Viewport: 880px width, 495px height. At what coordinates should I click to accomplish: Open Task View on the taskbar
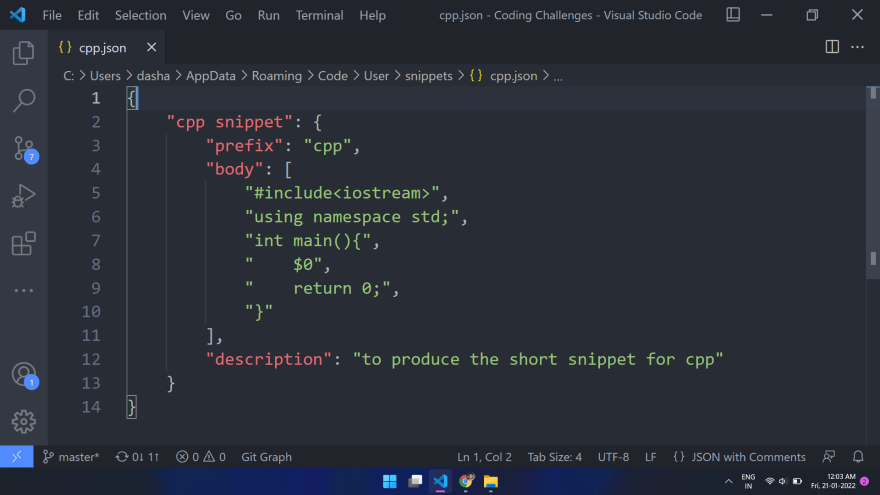point(415,482)
